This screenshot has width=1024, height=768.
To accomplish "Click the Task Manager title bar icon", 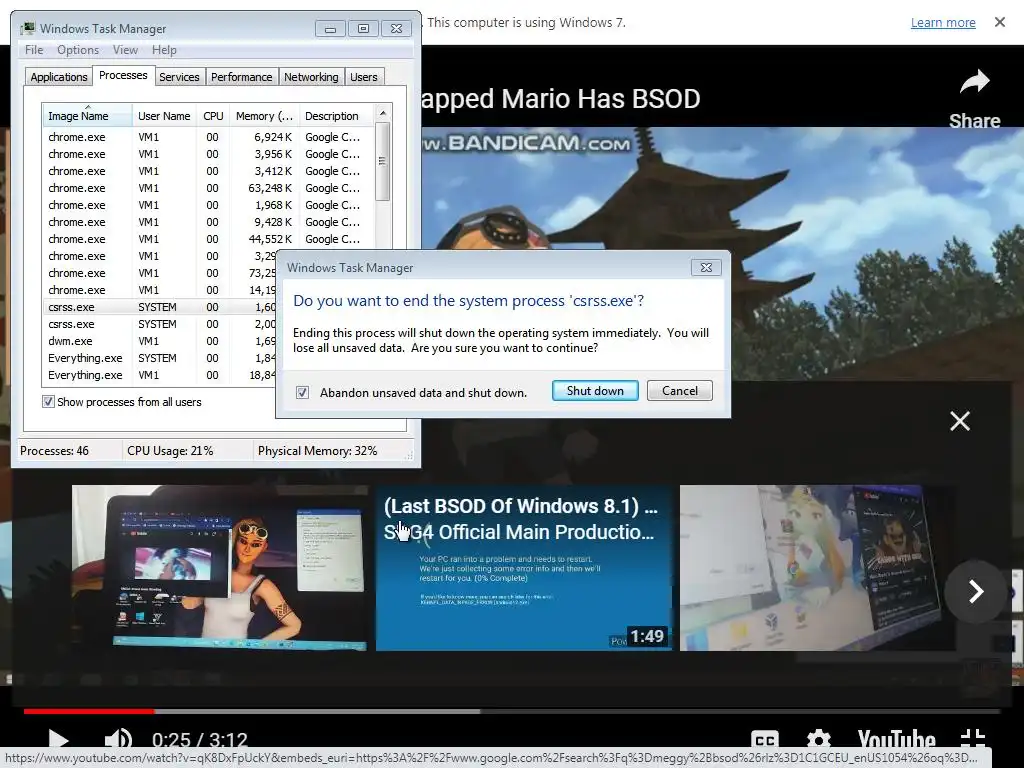I will [x=27, y=29].
